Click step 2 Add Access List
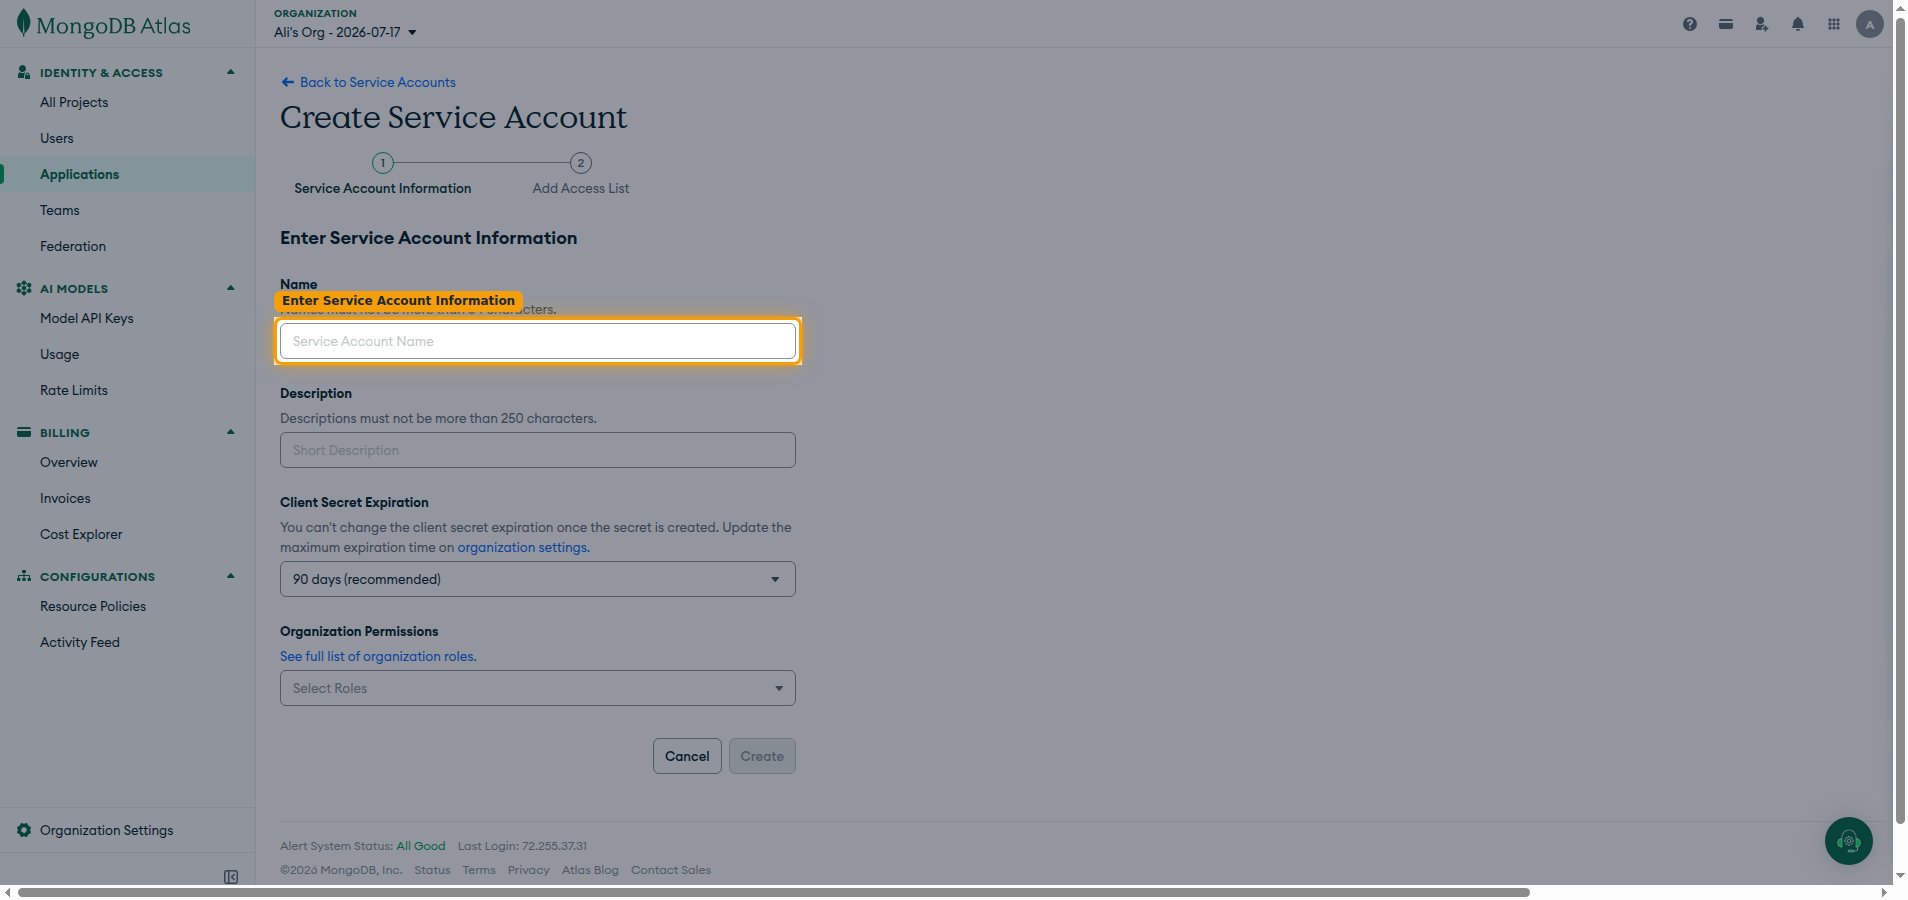Viewport: 1908px width, 900px height. 581,175
